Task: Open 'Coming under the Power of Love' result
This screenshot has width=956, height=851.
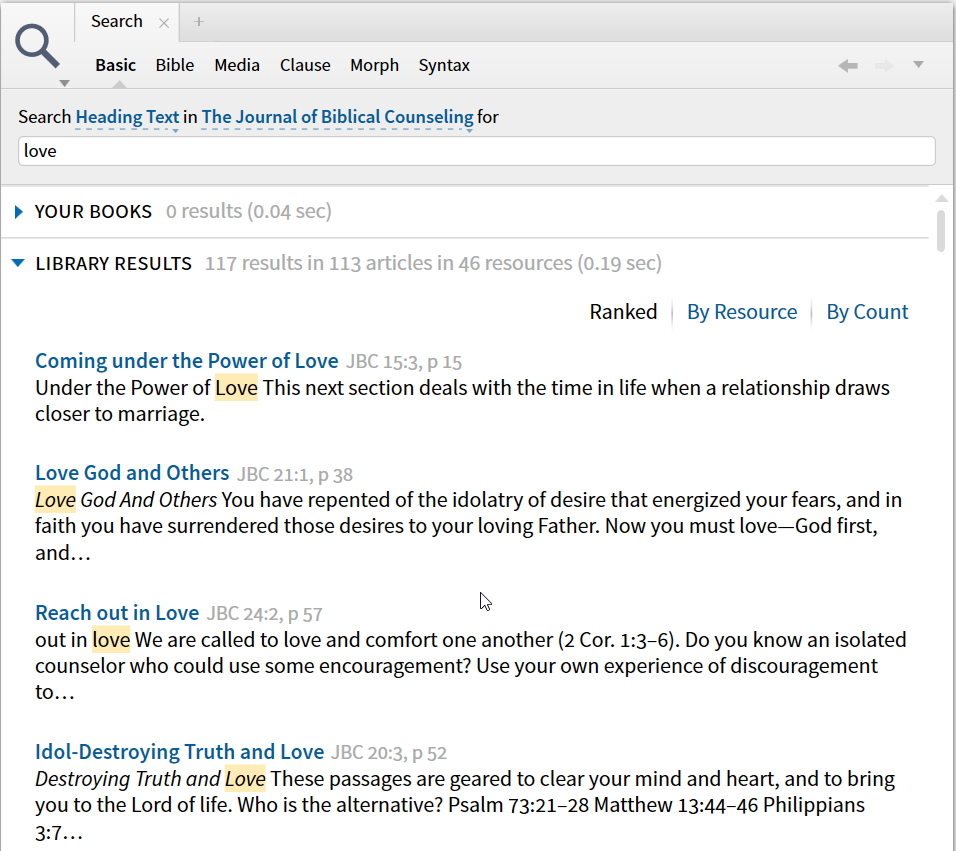Action: (187, 361)
